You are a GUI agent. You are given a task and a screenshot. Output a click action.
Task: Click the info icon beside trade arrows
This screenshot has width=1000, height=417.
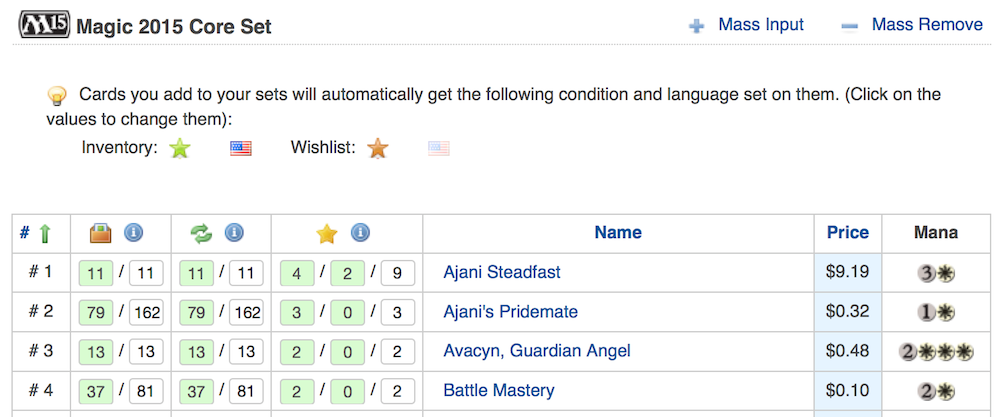[234, 233]
